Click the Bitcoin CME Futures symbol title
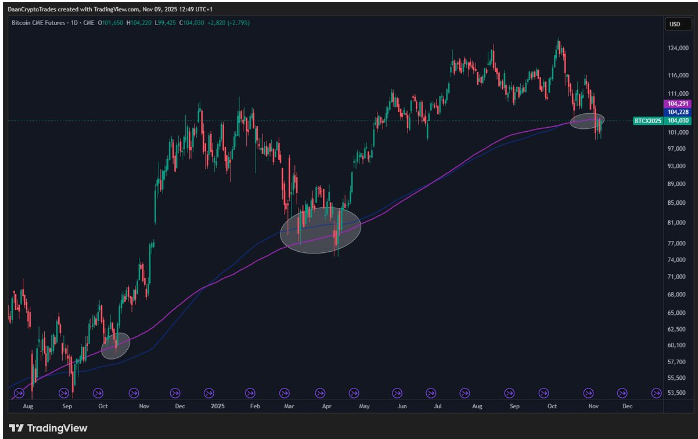Image resolution: width=698 pixels, height=439 pixels. pos(47,20)
